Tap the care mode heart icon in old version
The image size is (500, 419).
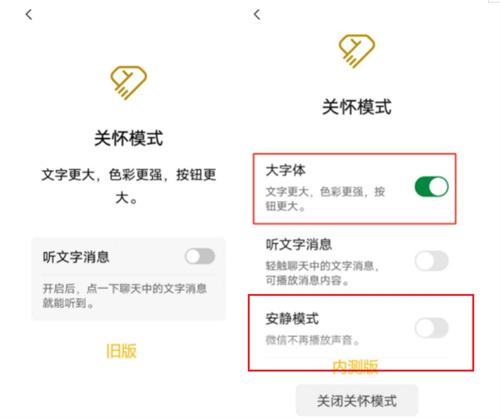click(128, 83)
